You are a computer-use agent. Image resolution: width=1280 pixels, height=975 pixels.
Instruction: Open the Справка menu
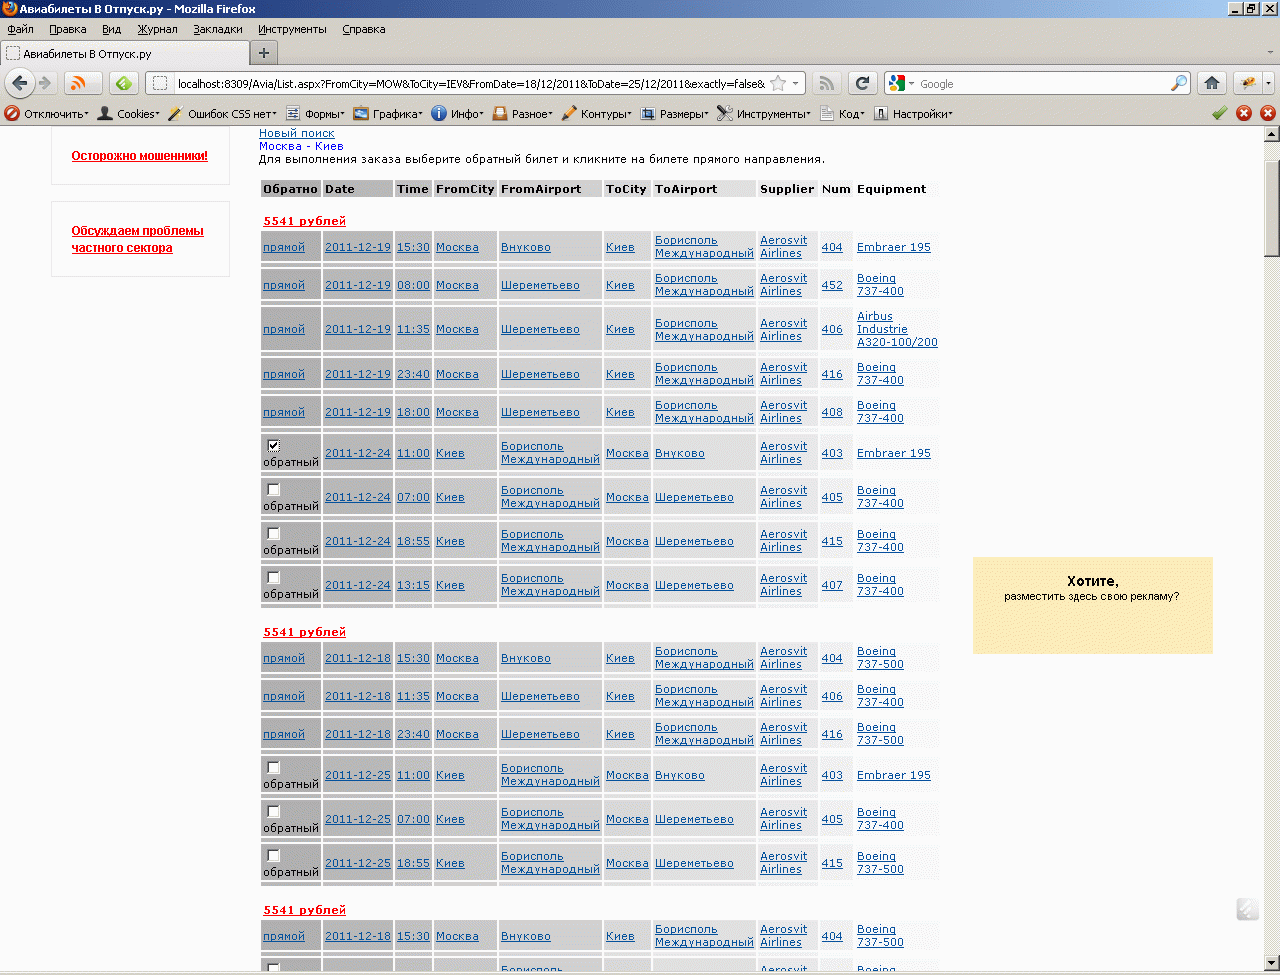(x=364, y=29)
